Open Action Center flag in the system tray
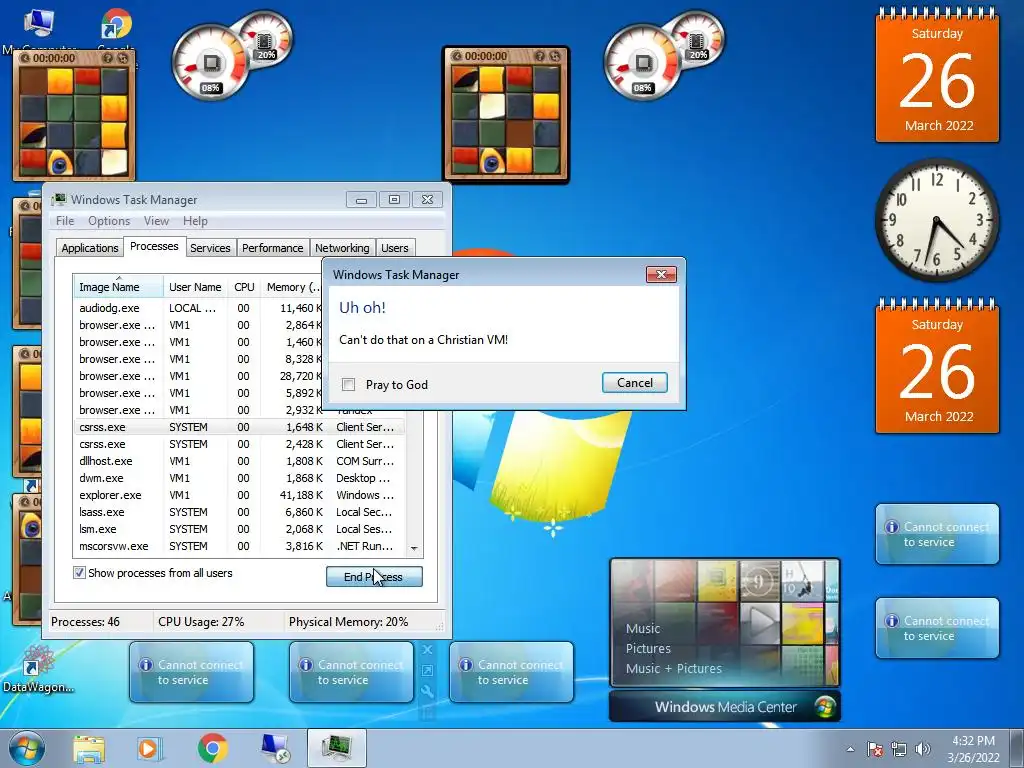This screenshot has height=768, width=1024. point(875,749)
